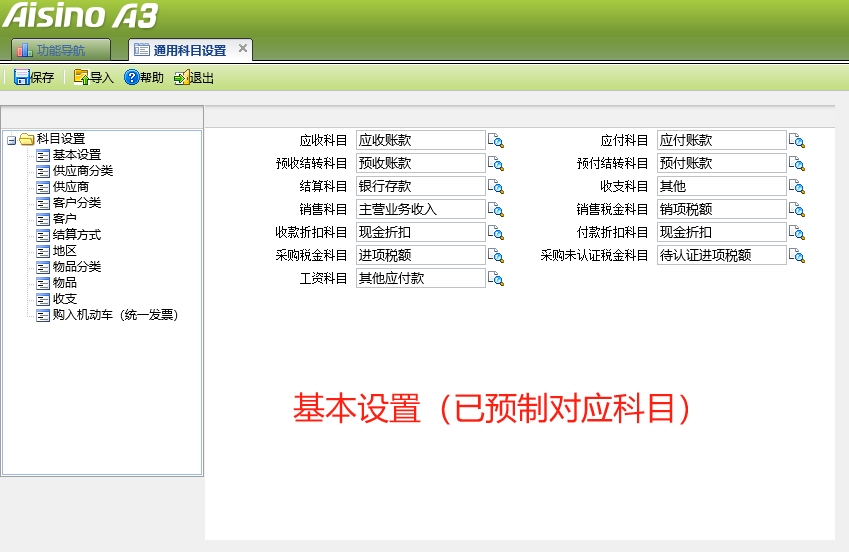Screen dimensions: 849x552
Task: Click lookup icon beside 应付科目 field
Action: coord(797,140)
